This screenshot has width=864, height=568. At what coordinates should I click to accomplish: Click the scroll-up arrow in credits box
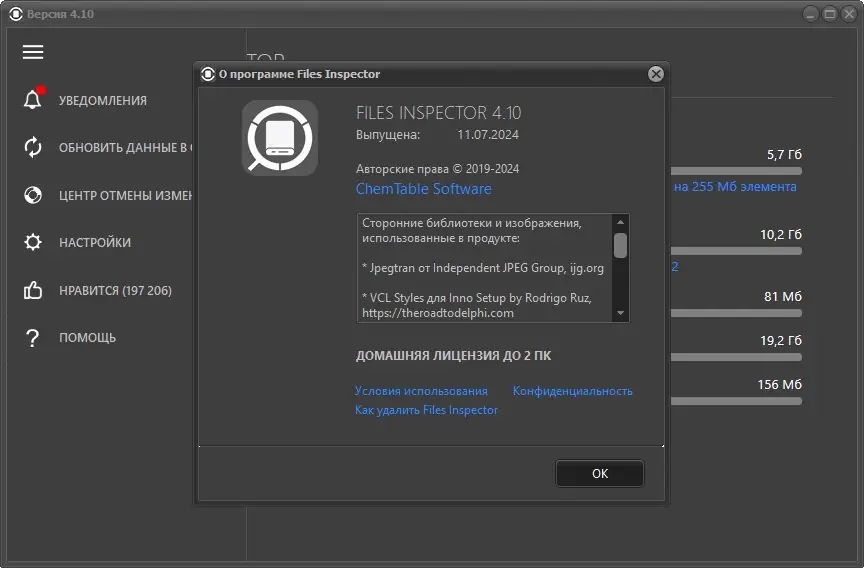pyautogui.click(x=621, y=222)
